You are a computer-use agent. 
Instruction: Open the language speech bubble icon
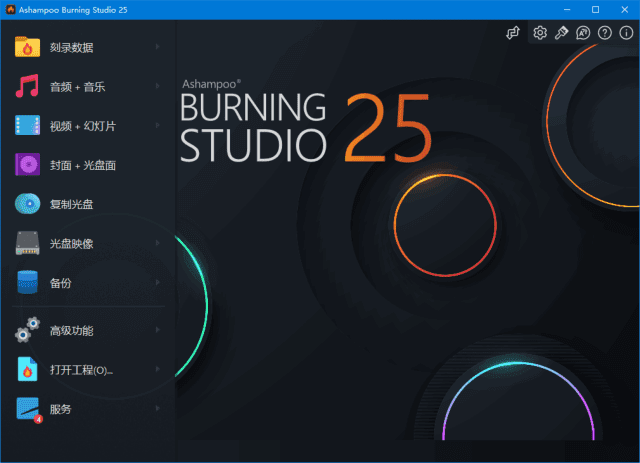pos(583,33)
